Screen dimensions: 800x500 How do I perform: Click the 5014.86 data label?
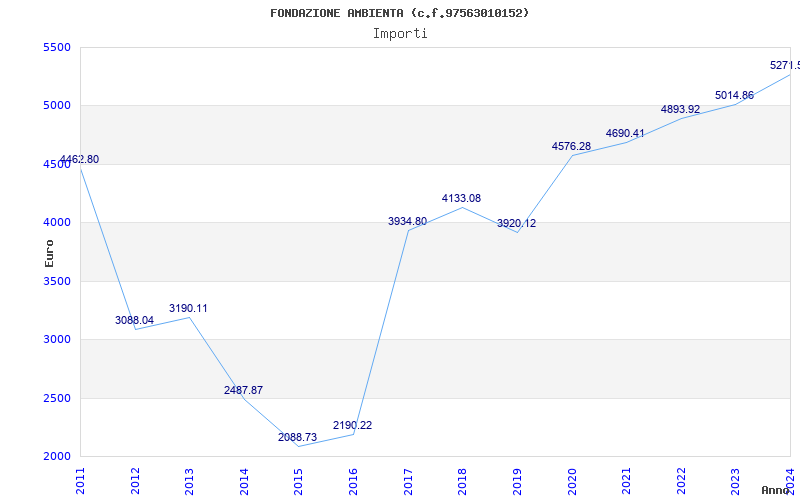click(734, 96)
